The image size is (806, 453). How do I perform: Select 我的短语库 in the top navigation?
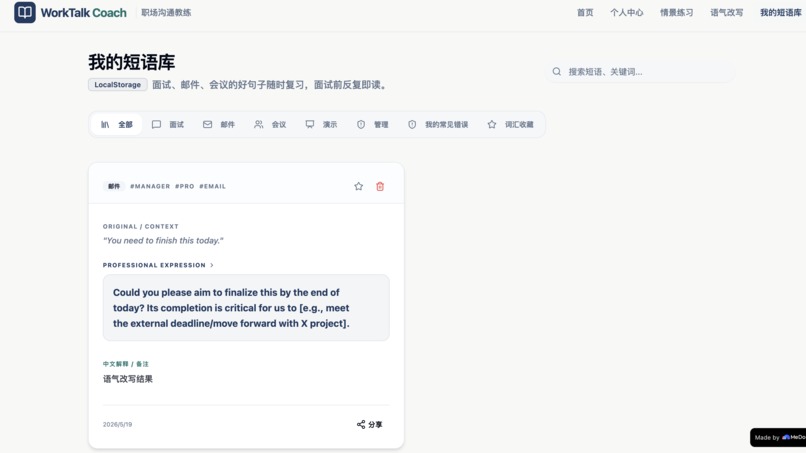tap(781, 13)
